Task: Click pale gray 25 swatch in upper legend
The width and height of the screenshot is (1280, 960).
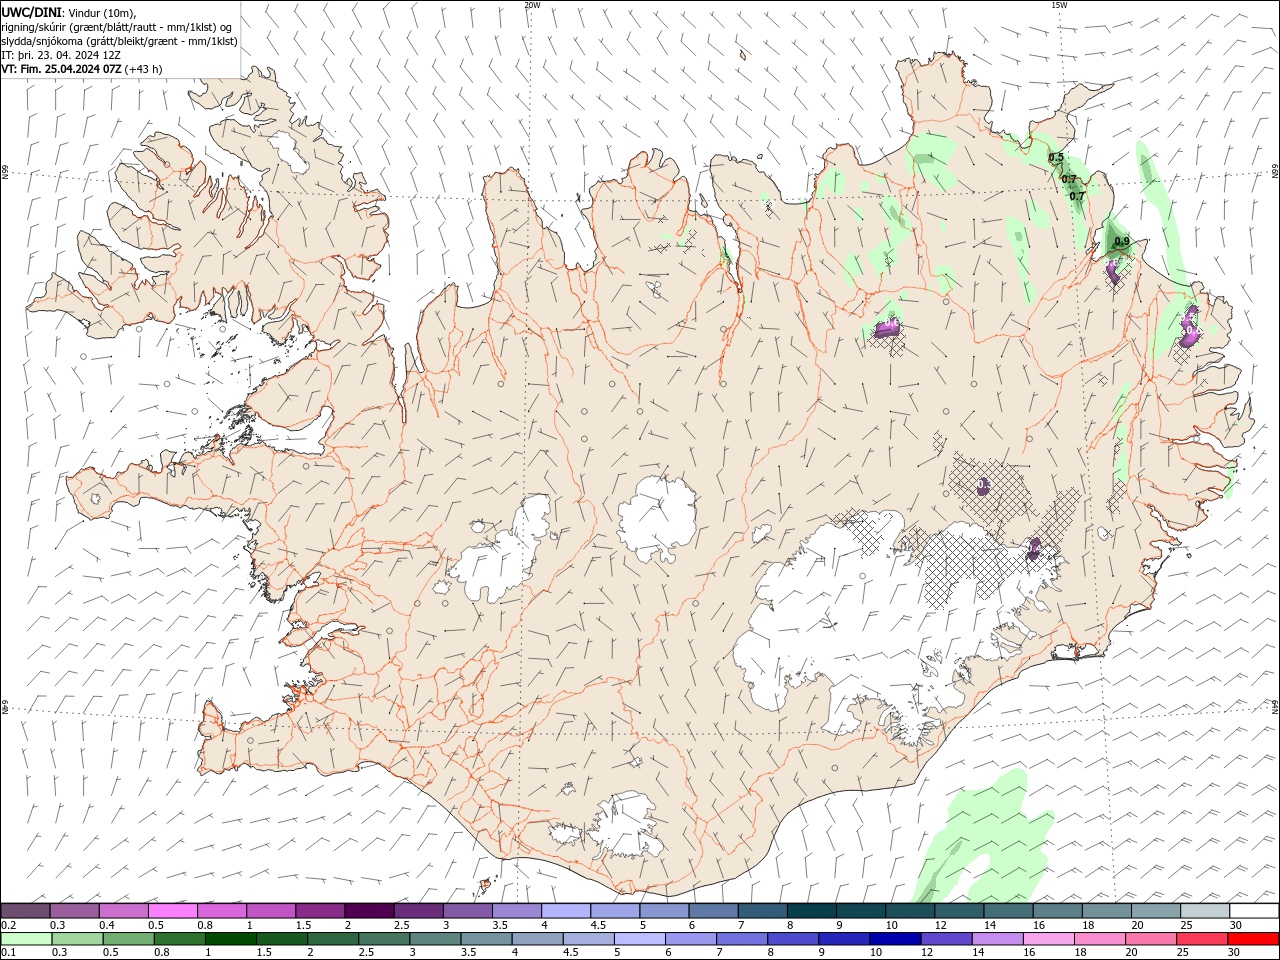Action: pyautogui.click(x=1205, y=911)
